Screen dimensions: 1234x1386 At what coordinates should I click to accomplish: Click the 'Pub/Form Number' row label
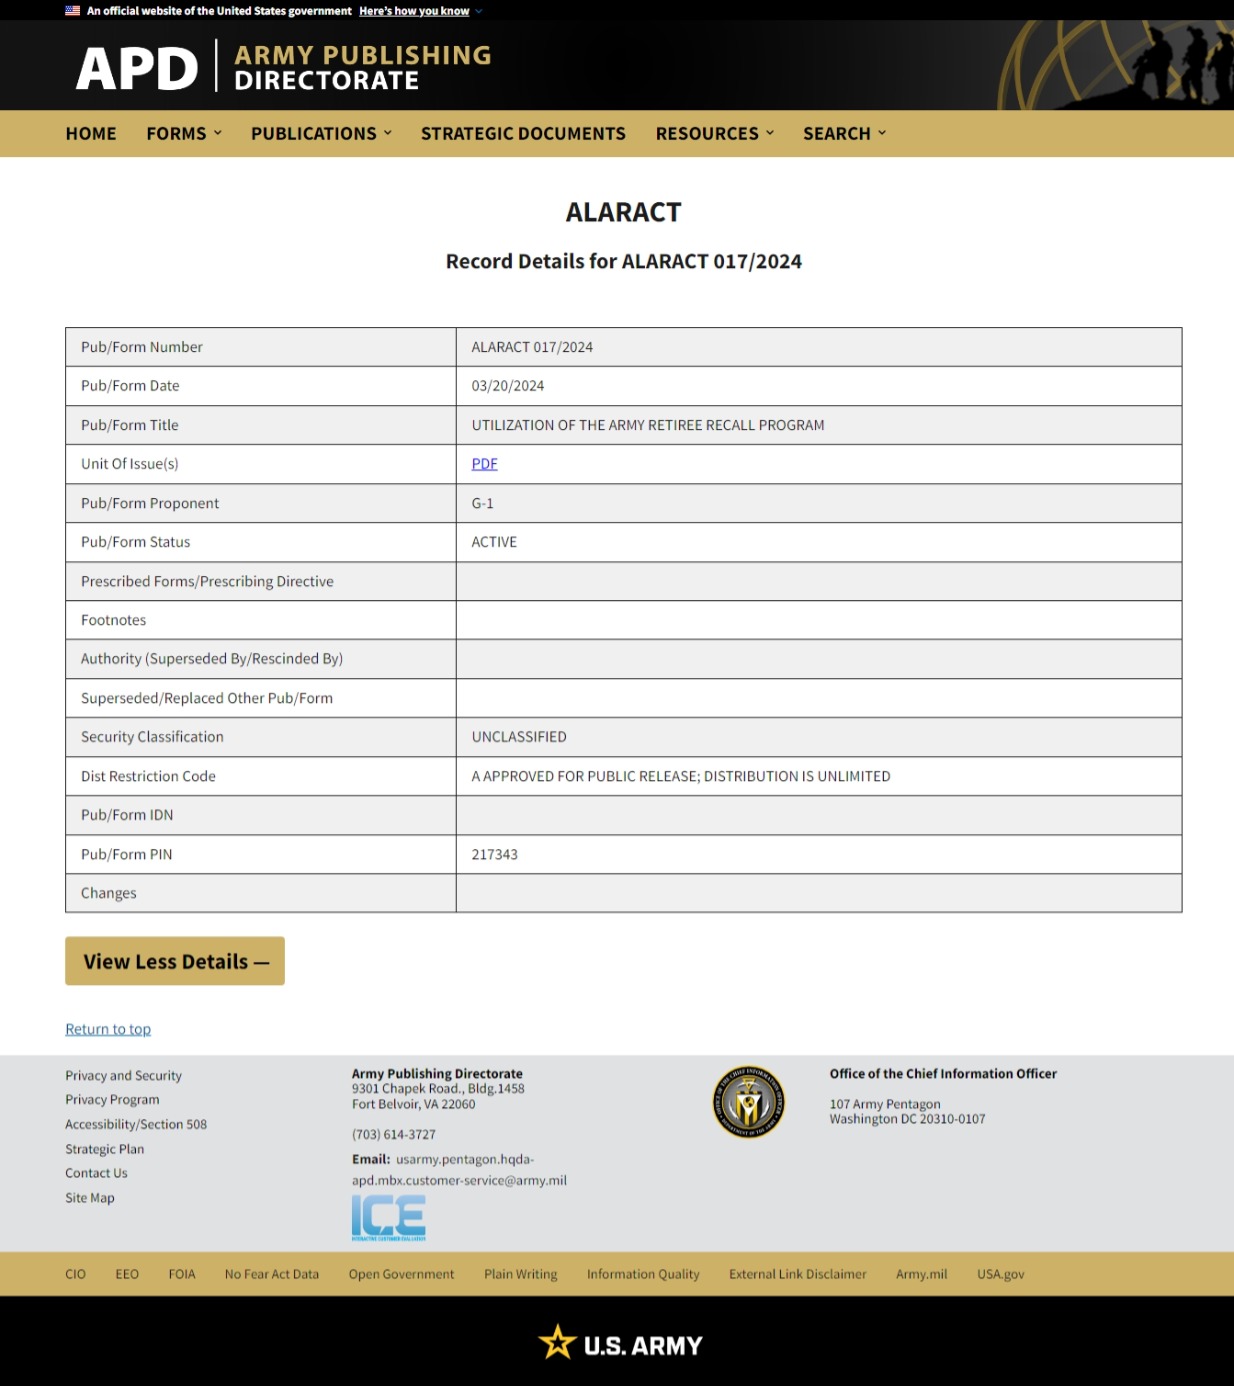tap(142, 347)
